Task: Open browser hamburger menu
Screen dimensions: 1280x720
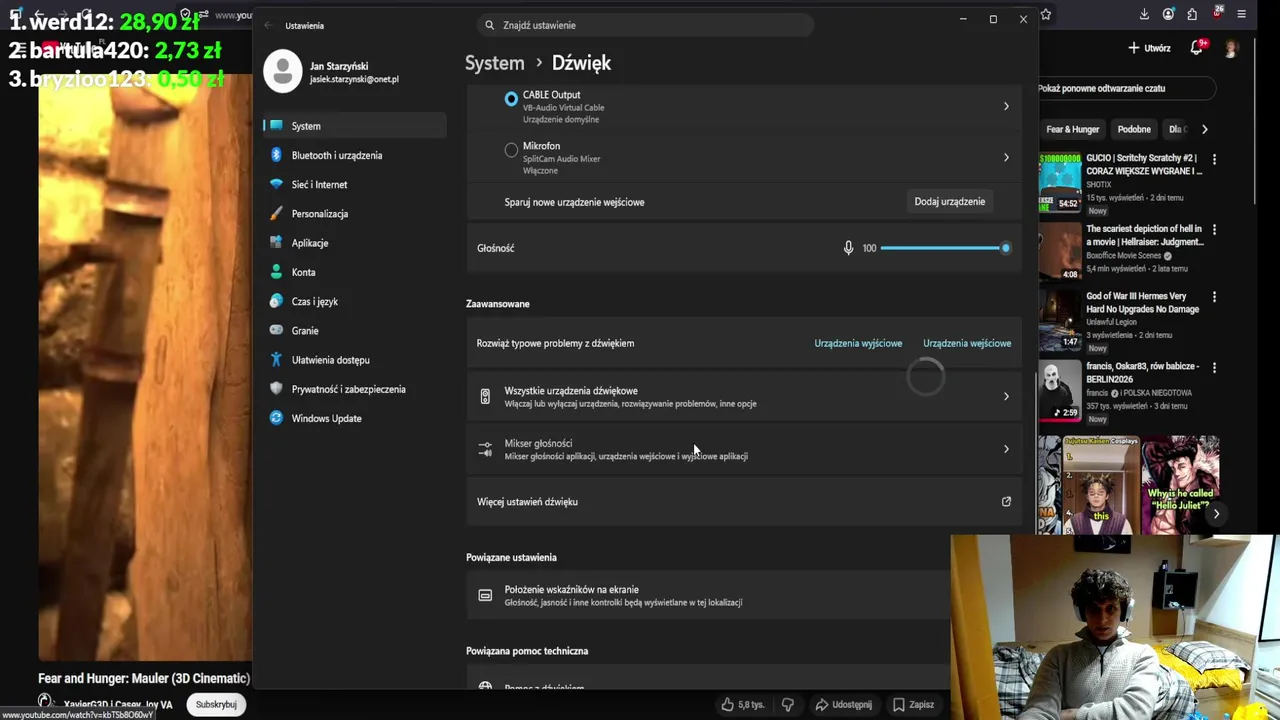Action: click(1242, 15)
